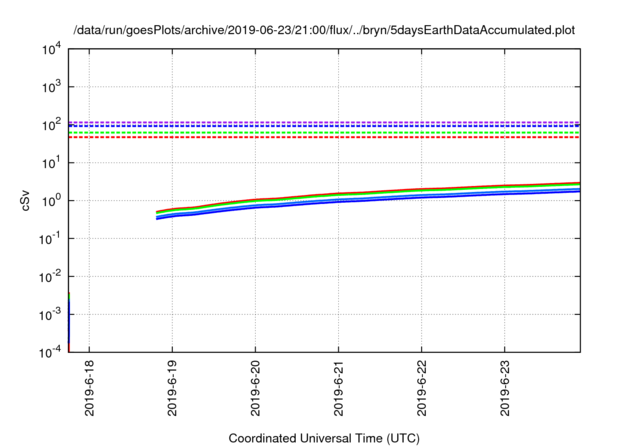640x448 pixels.
Task: Click the 10^1 y-axis tick label
Action: pos(52,162)
